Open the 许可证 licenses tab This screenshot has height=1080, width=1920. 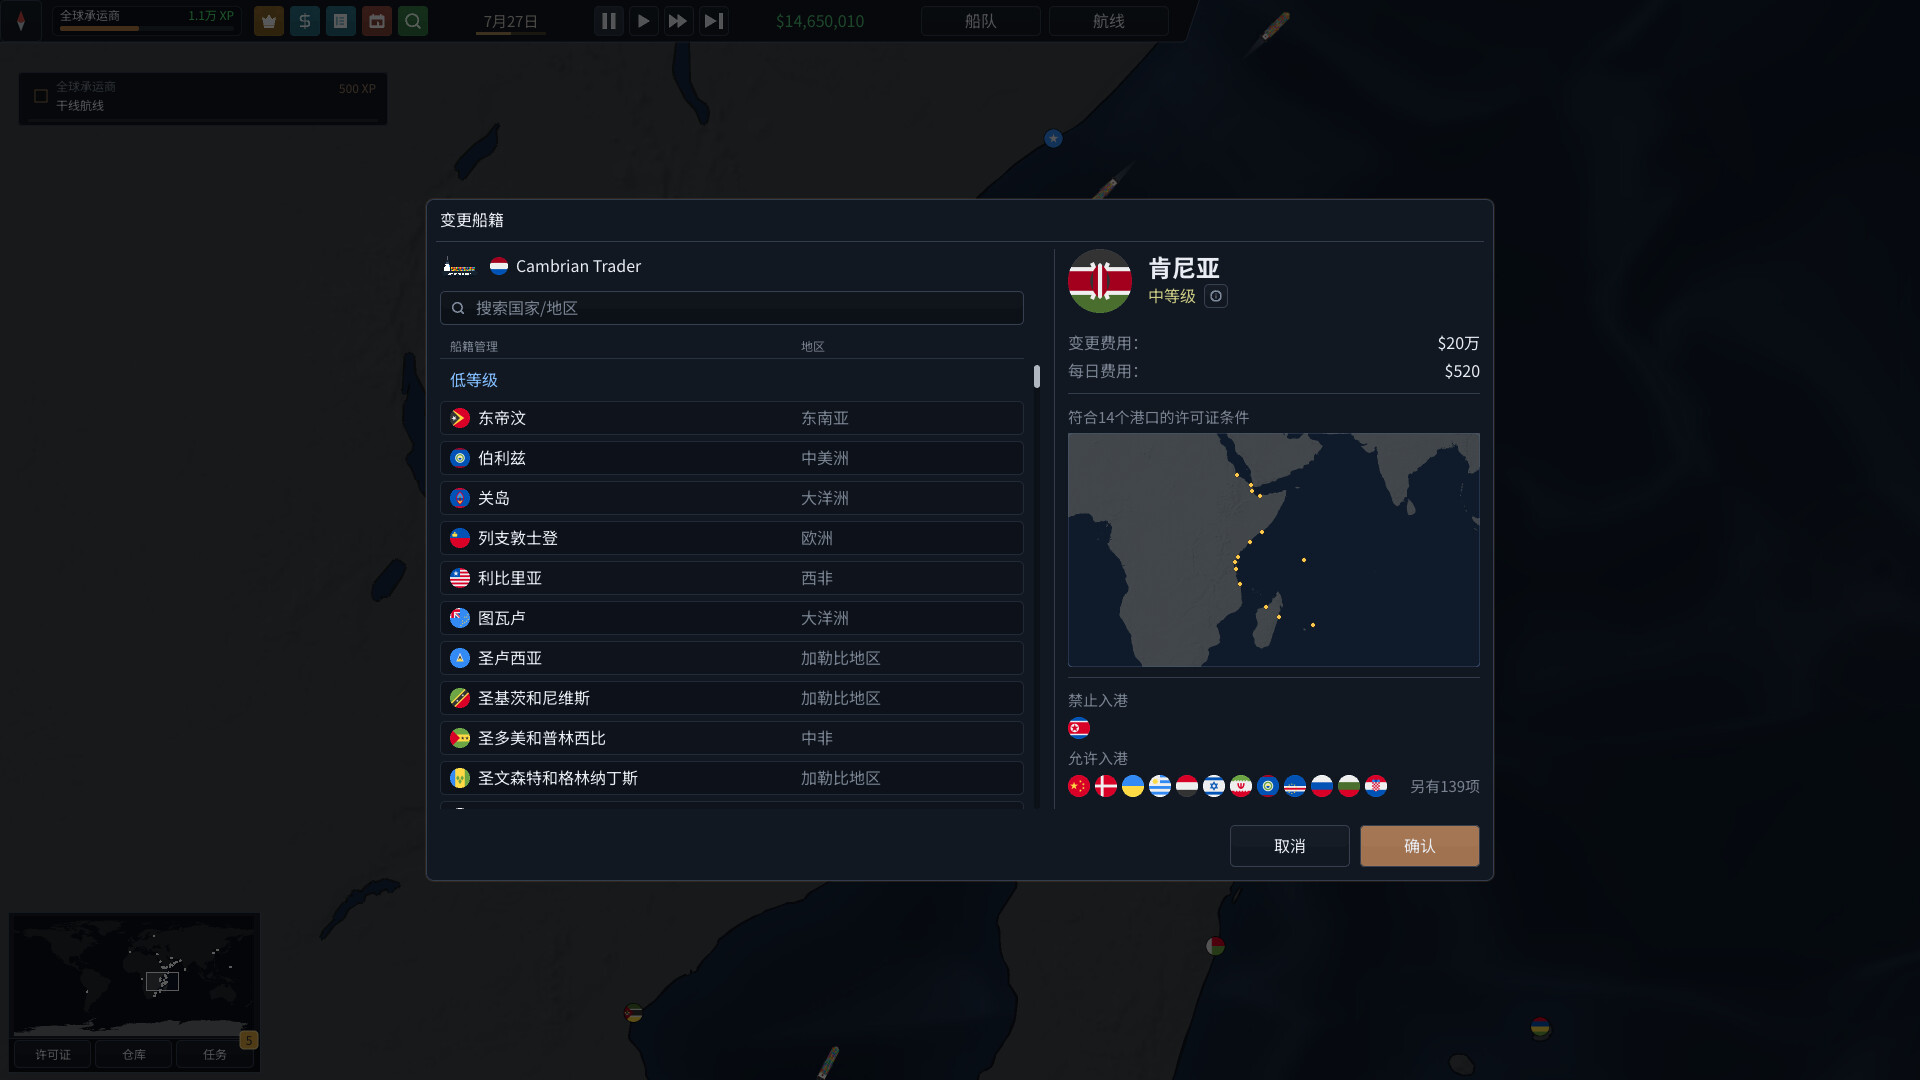52,1054
